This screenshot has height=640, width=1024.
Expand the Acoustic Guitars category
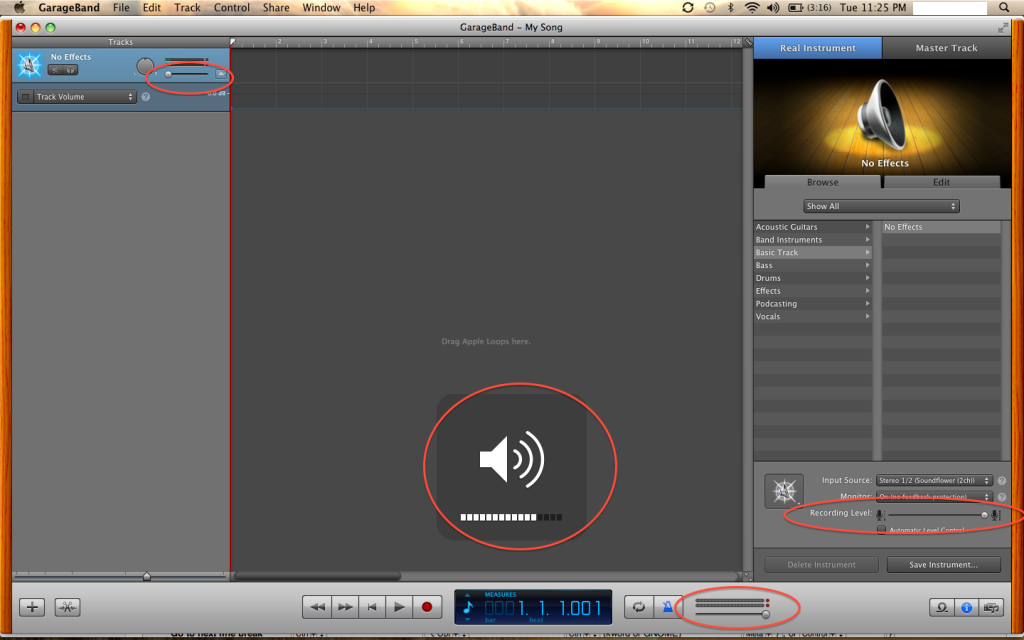(x=813, y=227)
